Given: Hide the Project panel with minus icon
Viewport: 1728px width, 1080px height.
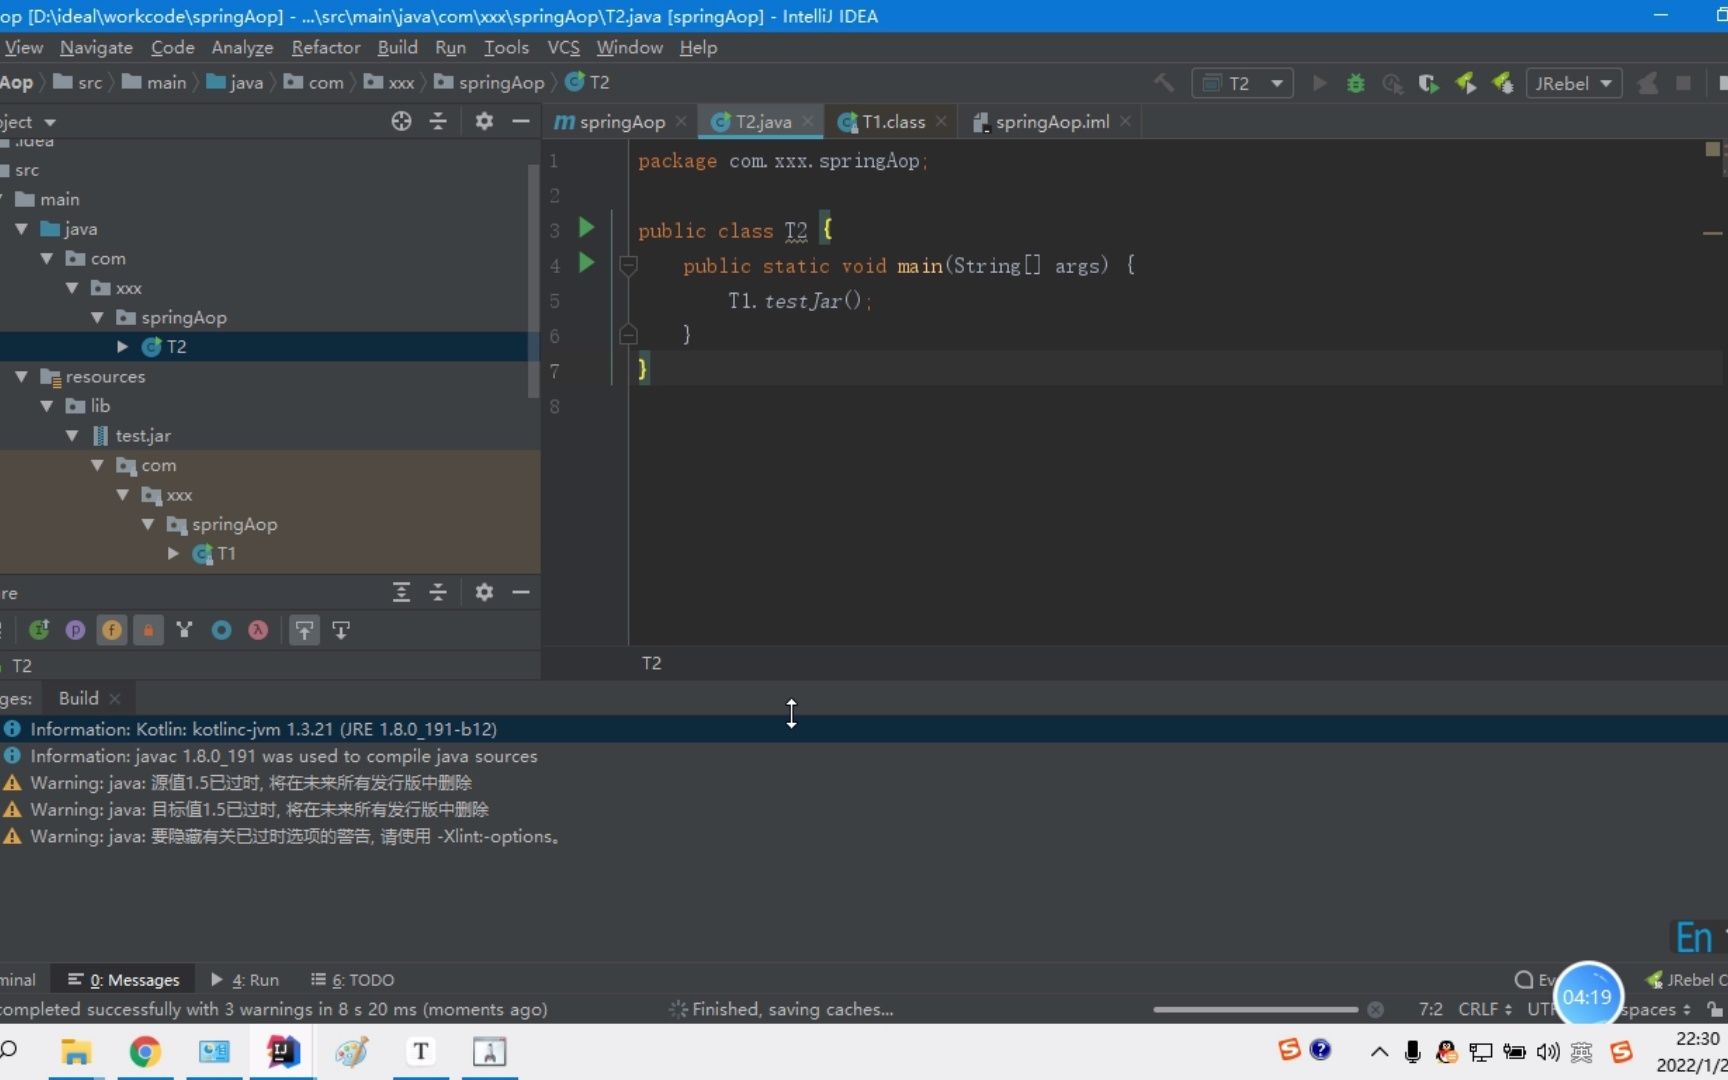Looking at the screenshot, I should pyautogui.click(x=520, y=121).
